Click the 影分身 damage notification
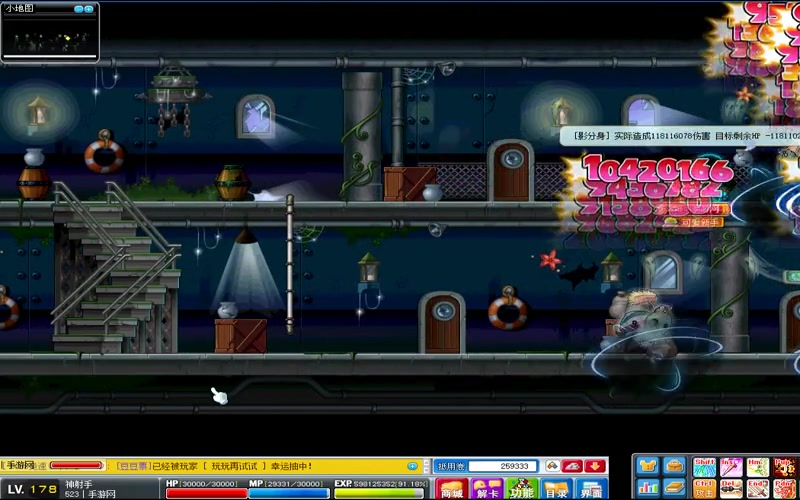 point(680,136)
